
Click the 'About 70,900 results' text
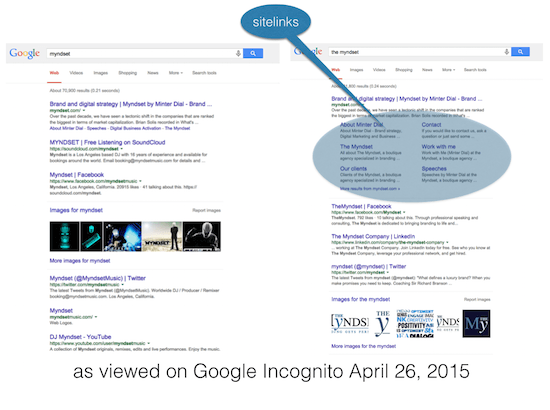tap(85, 90)
